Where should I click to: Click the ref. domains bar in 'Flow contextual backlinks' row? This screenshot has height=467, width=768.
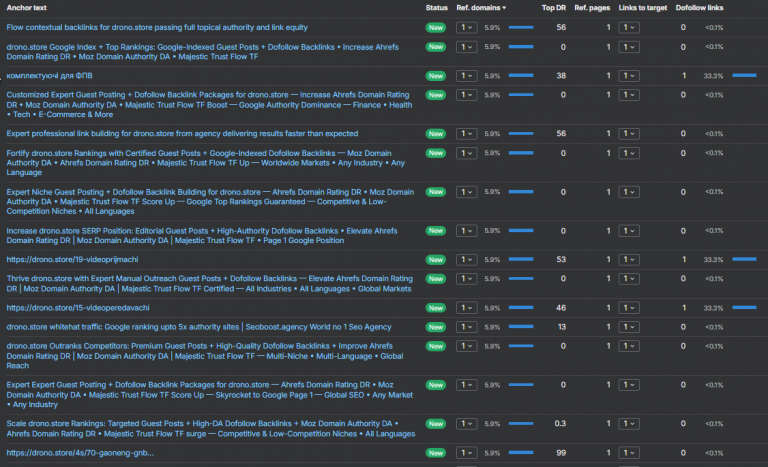coord(521,27)
